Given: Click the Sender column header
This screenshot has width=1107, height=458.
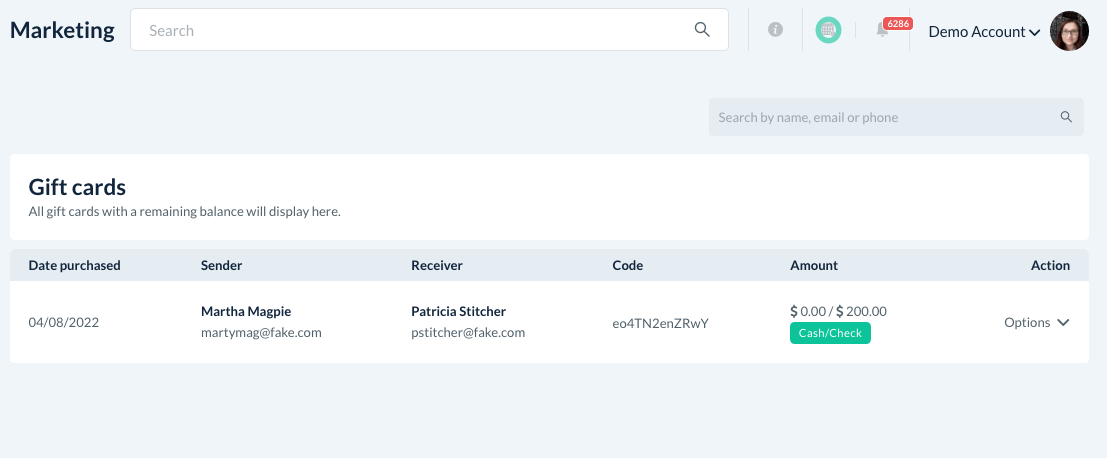Looking at the screenshot, I should (222, 265).
